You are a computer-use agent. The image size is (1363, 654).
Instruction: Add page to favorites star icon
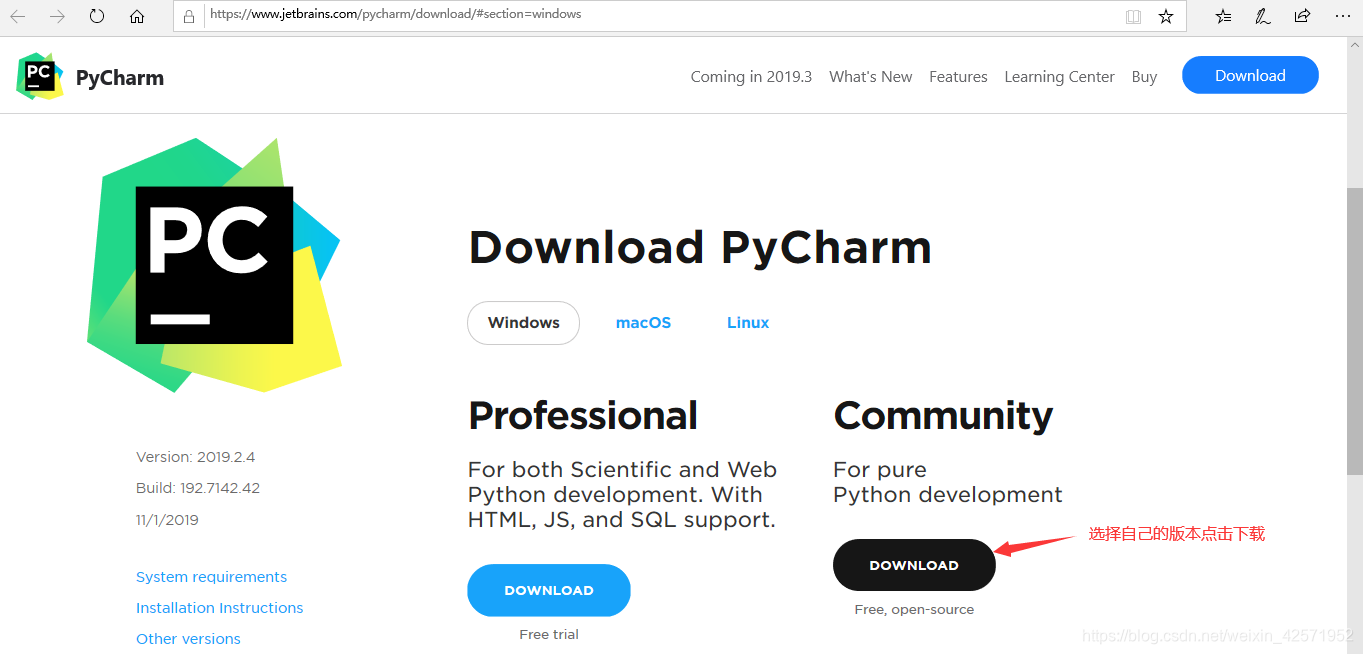[x=1166, y=16]
